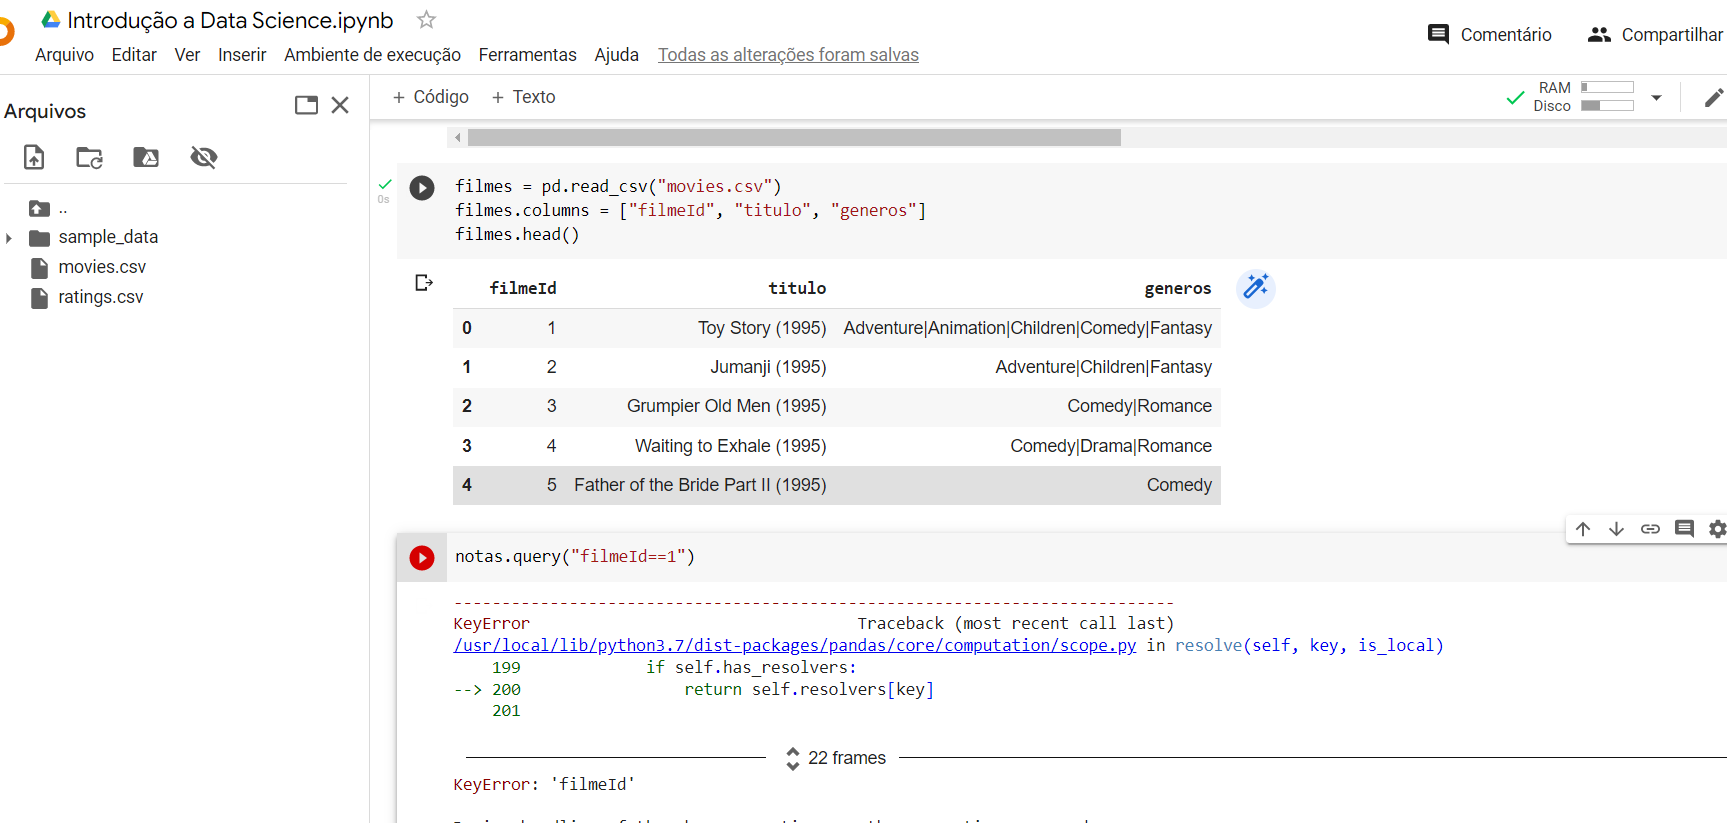Click the titulo column header
The width and height of the screenshot is (1727, 823).
(797, 289)
